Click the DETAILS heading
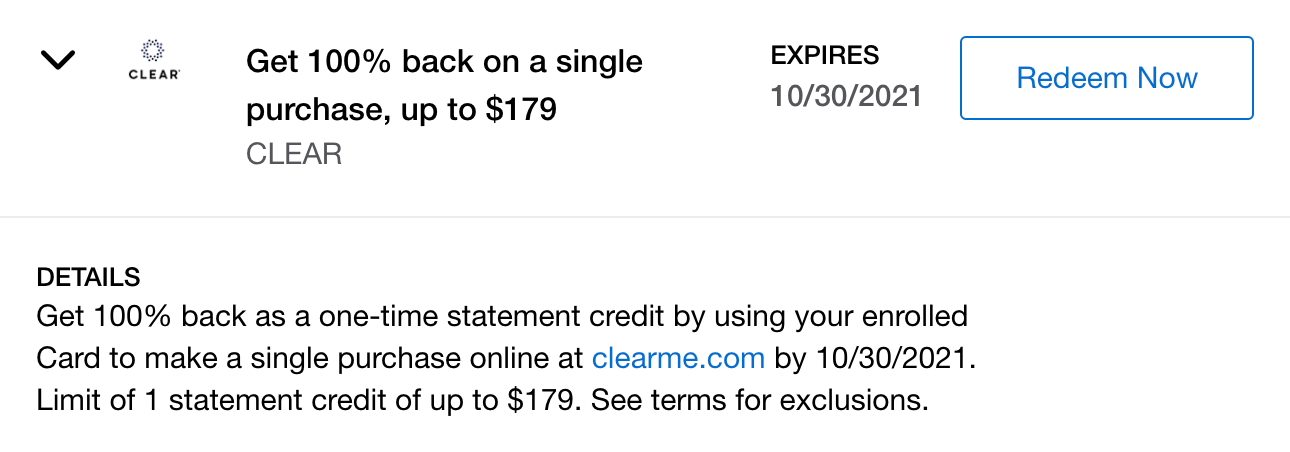The width and height of the screenshot is (1290, 452). (88, 277)
